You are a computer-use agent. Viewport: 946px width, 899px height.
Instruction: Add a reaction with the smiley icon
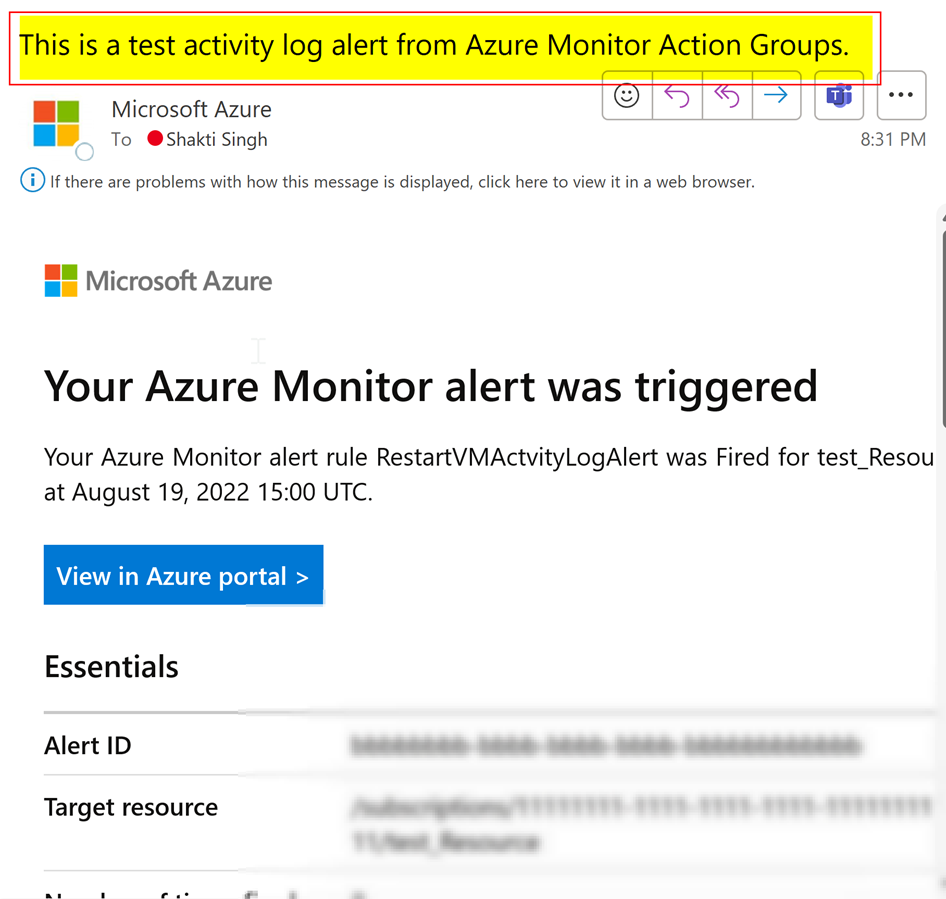click(626, 96)
